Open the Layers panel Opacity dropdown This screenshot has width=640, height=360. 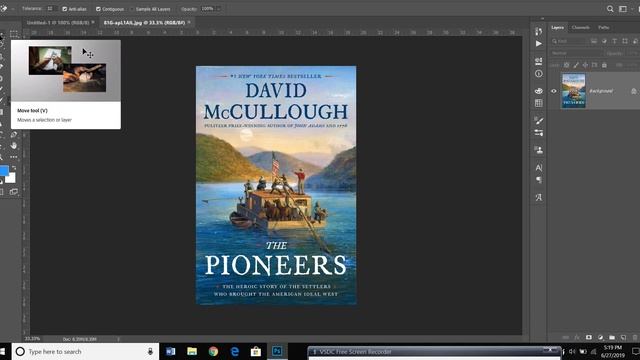pyautogui.click(x=633, y=53)
